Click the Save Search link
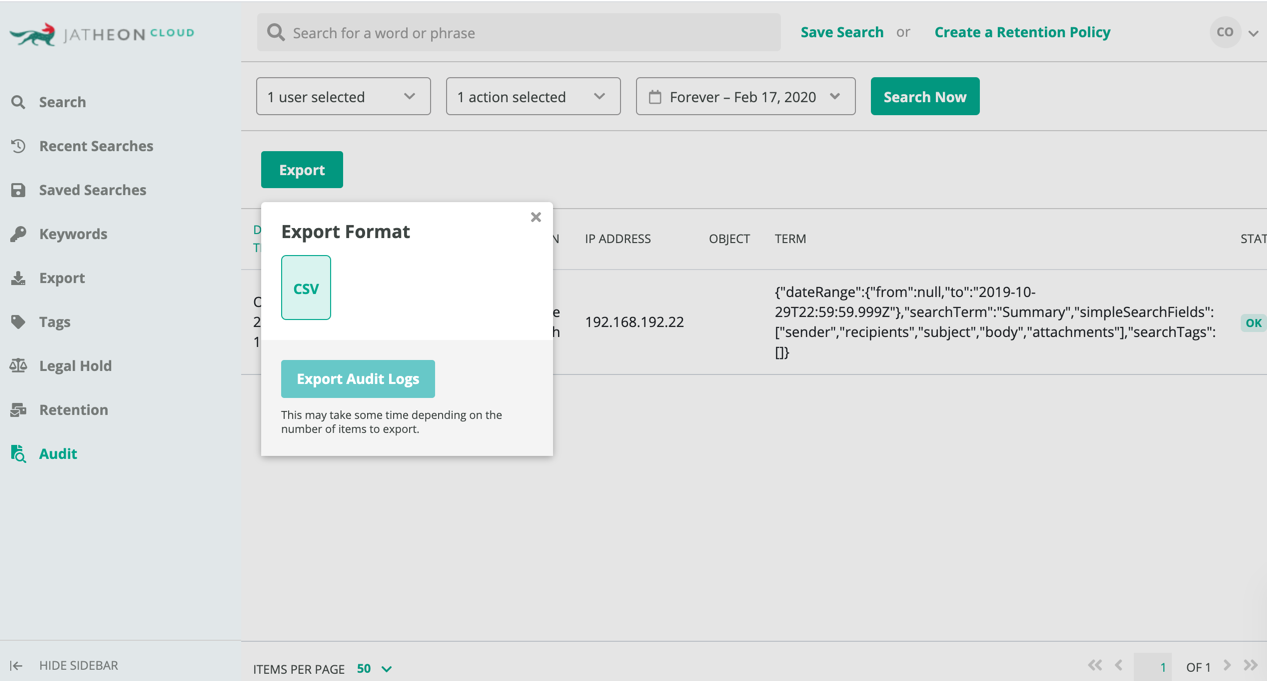 pos(842,32)
